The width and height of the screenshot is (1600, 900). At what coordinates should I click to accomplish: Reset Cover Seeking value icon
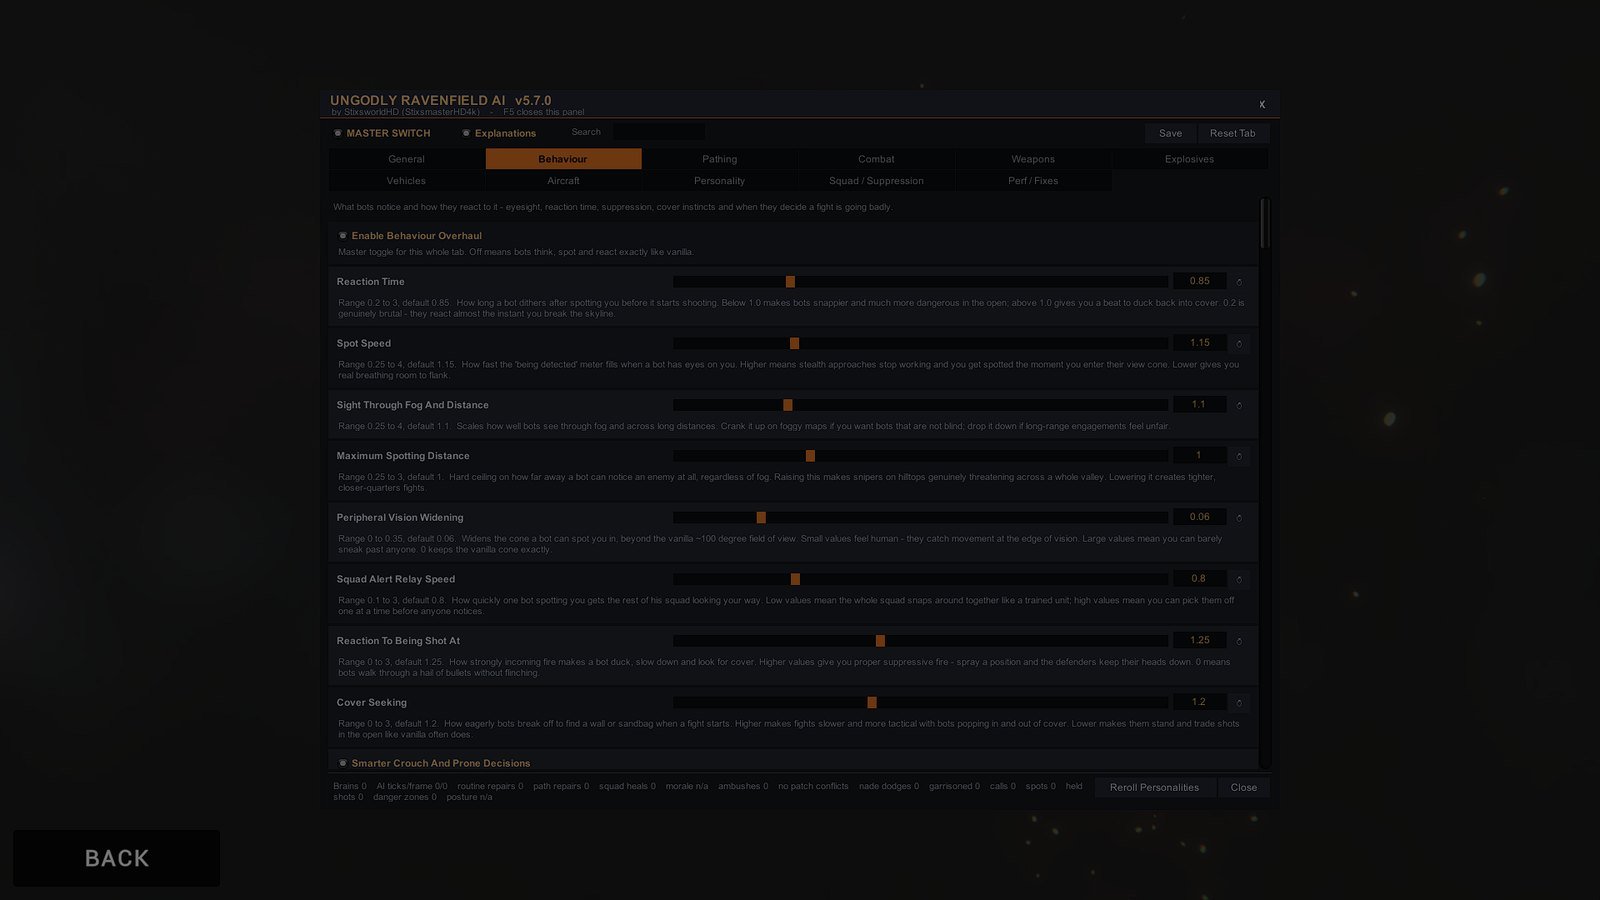tap(1239, 703)
